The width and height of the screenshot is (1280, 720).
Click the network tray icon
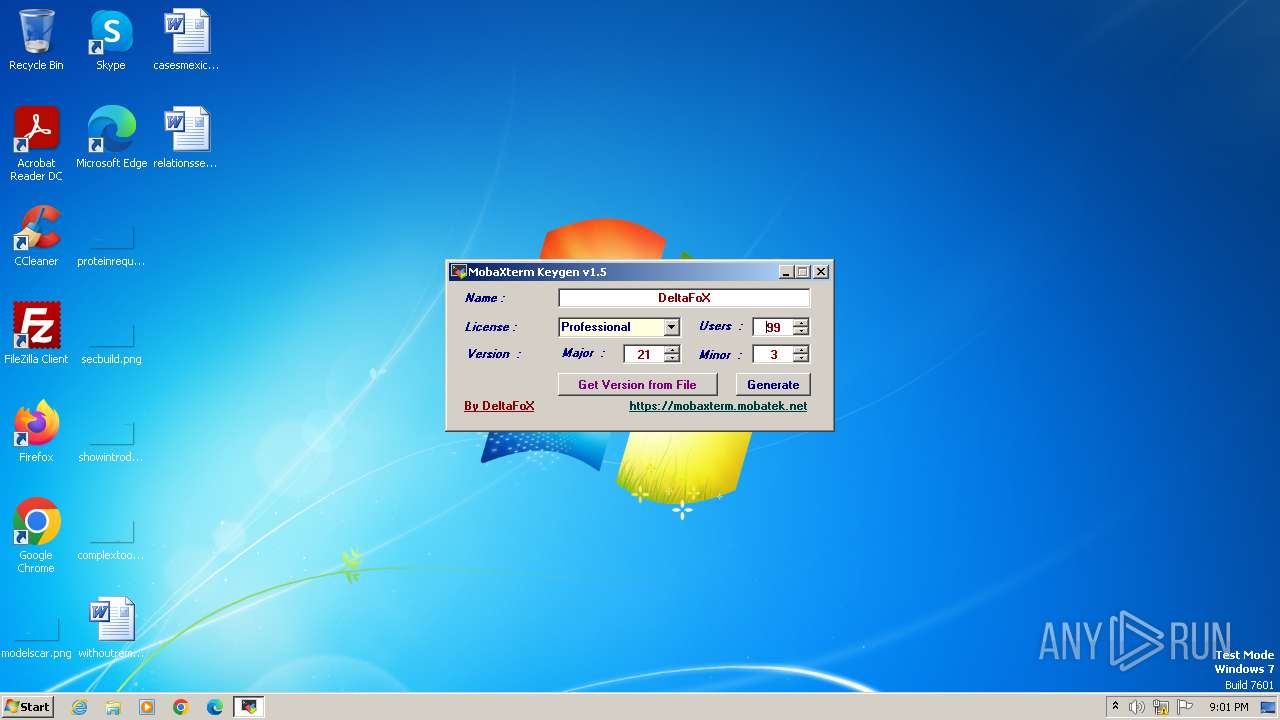point(1161,707)
